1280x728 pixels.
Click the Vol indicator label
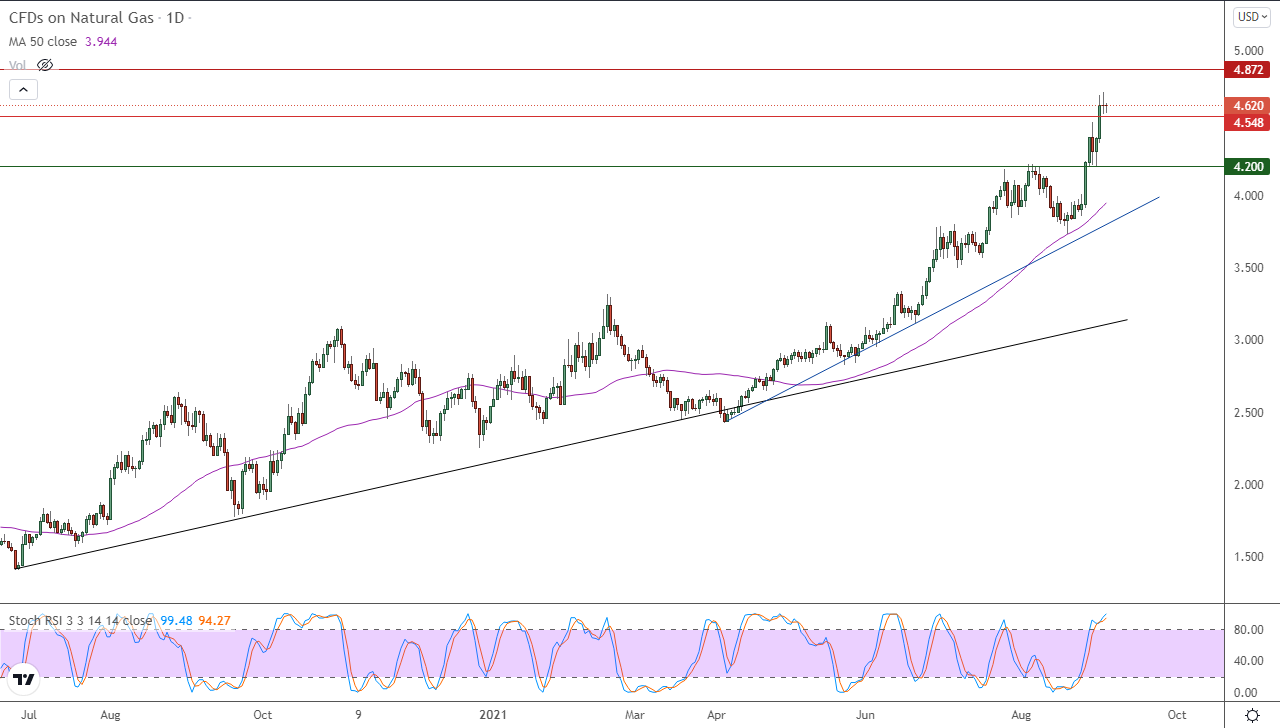coord(18,65)
